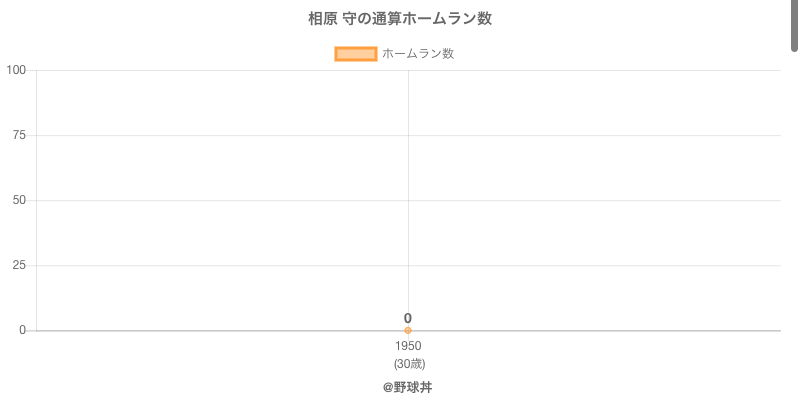This screenshot has height=400, width=800.
Task: Click the (30歳) age label
Action: [x=409, y=363]
